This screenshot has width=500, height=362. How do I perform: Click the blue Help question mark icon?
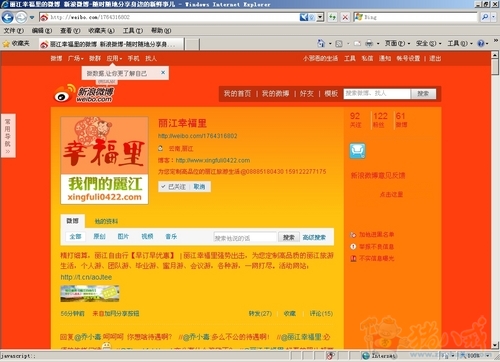point(481,43)
